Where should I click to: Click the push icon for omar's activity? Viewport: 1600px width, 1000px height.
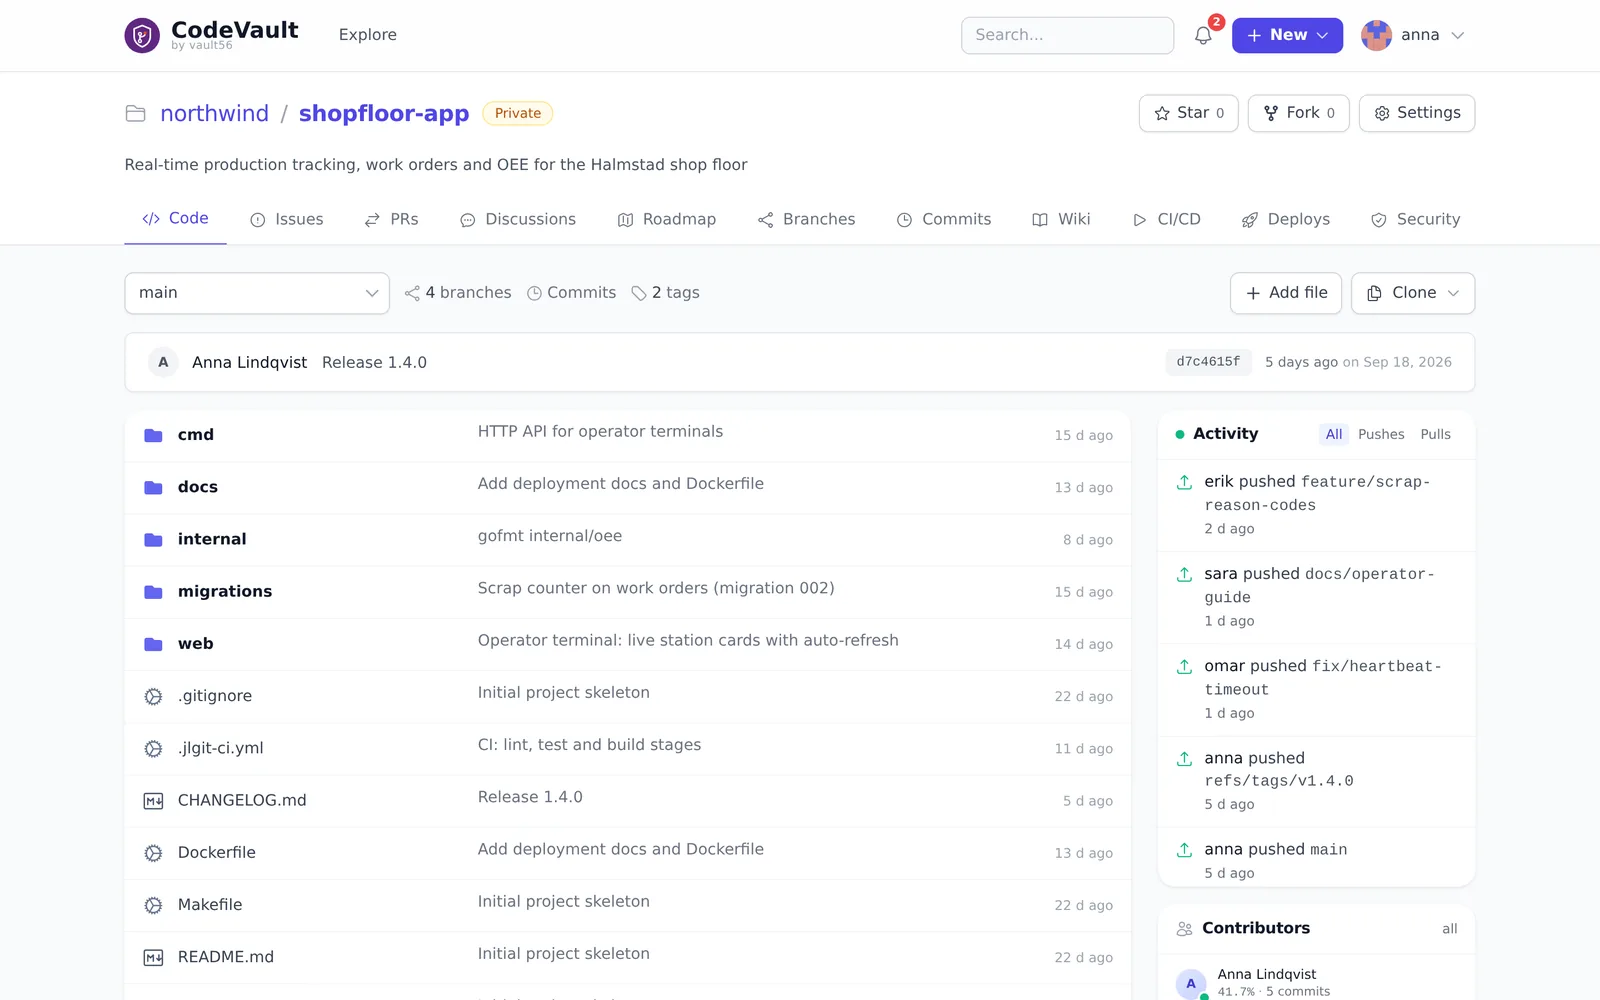[x=1184, y=666]
